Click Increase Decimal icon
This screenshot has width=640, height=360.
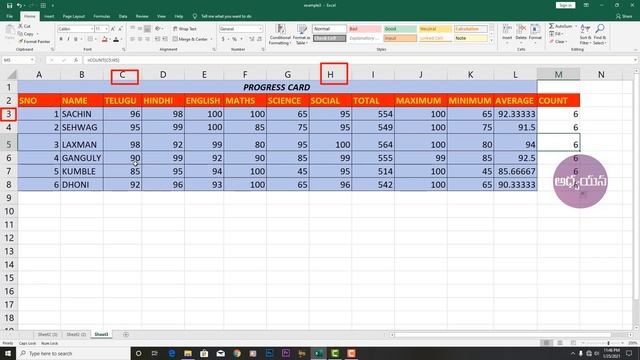(x=251, y=39)
